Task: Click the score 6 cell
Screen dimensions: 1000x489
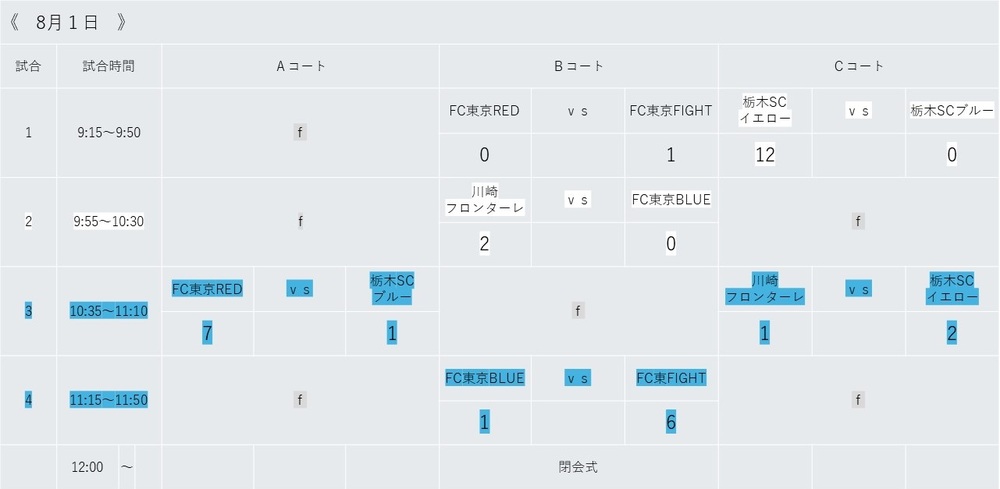Action: (x=671, y=423)
